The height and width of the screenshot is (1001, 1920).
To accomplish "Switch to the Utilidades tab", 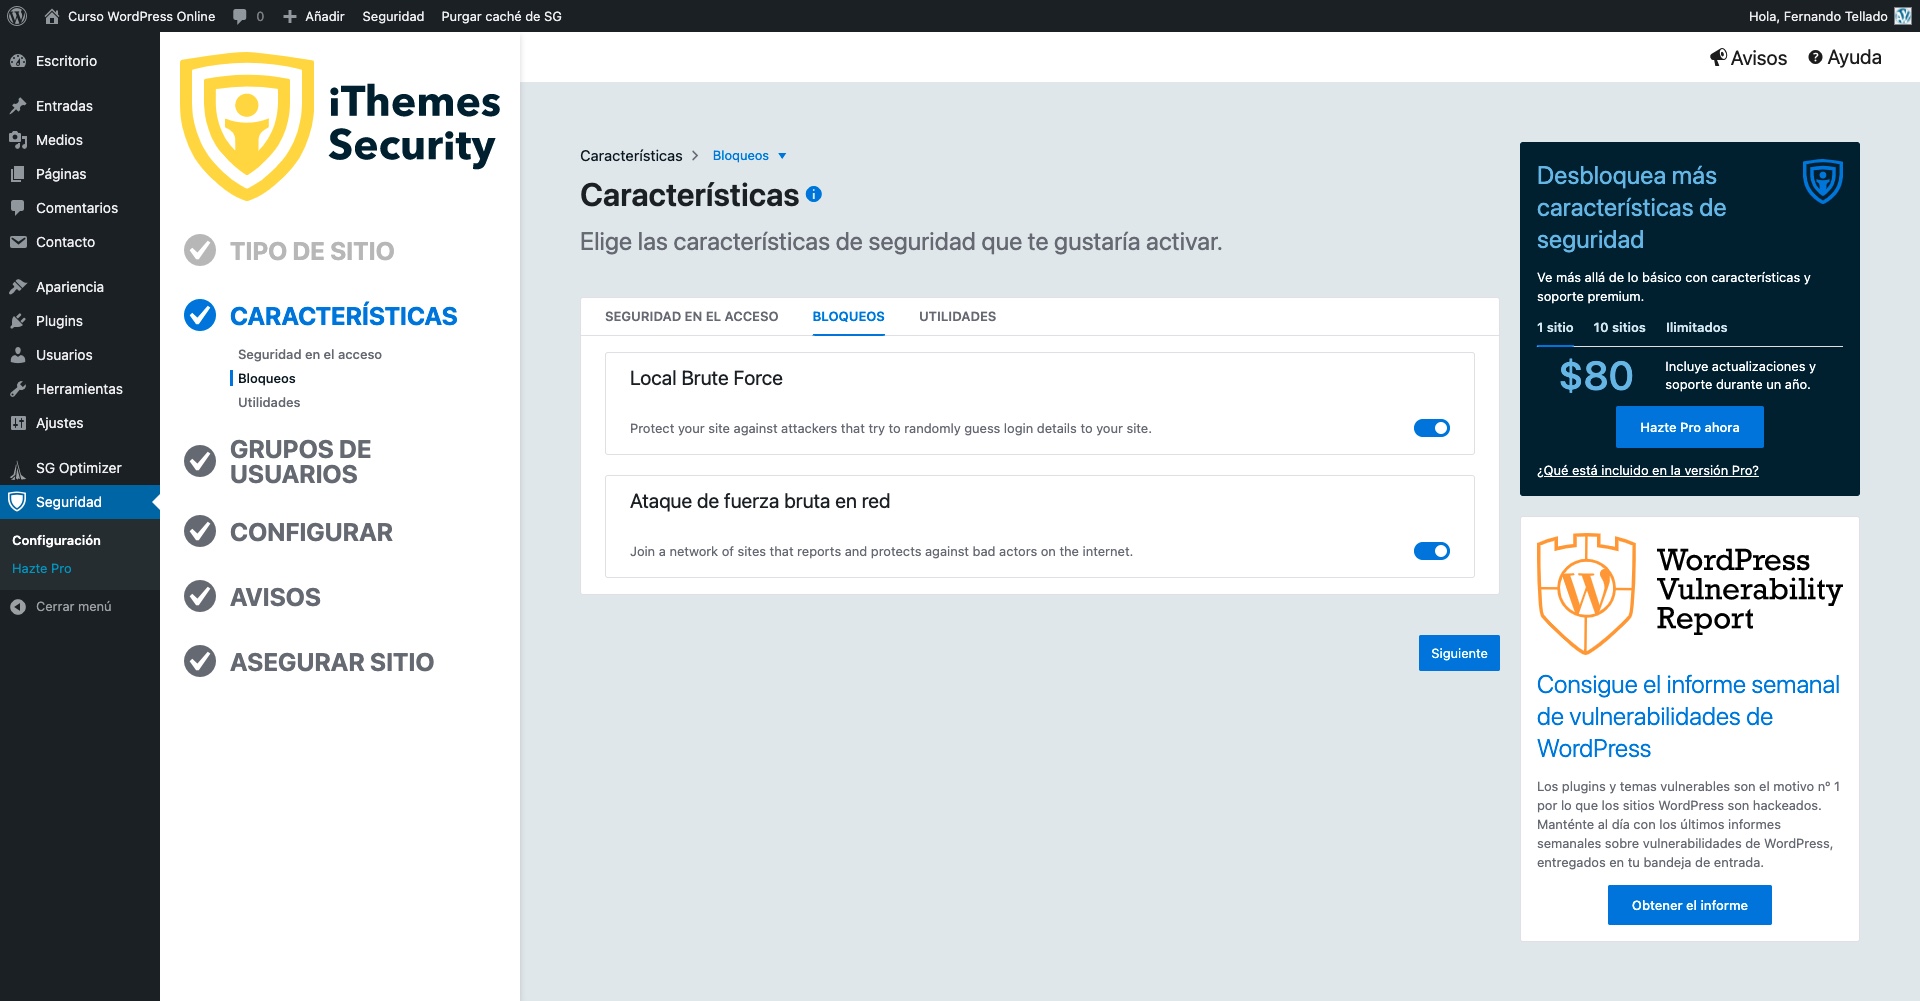I will coord(957,316).
